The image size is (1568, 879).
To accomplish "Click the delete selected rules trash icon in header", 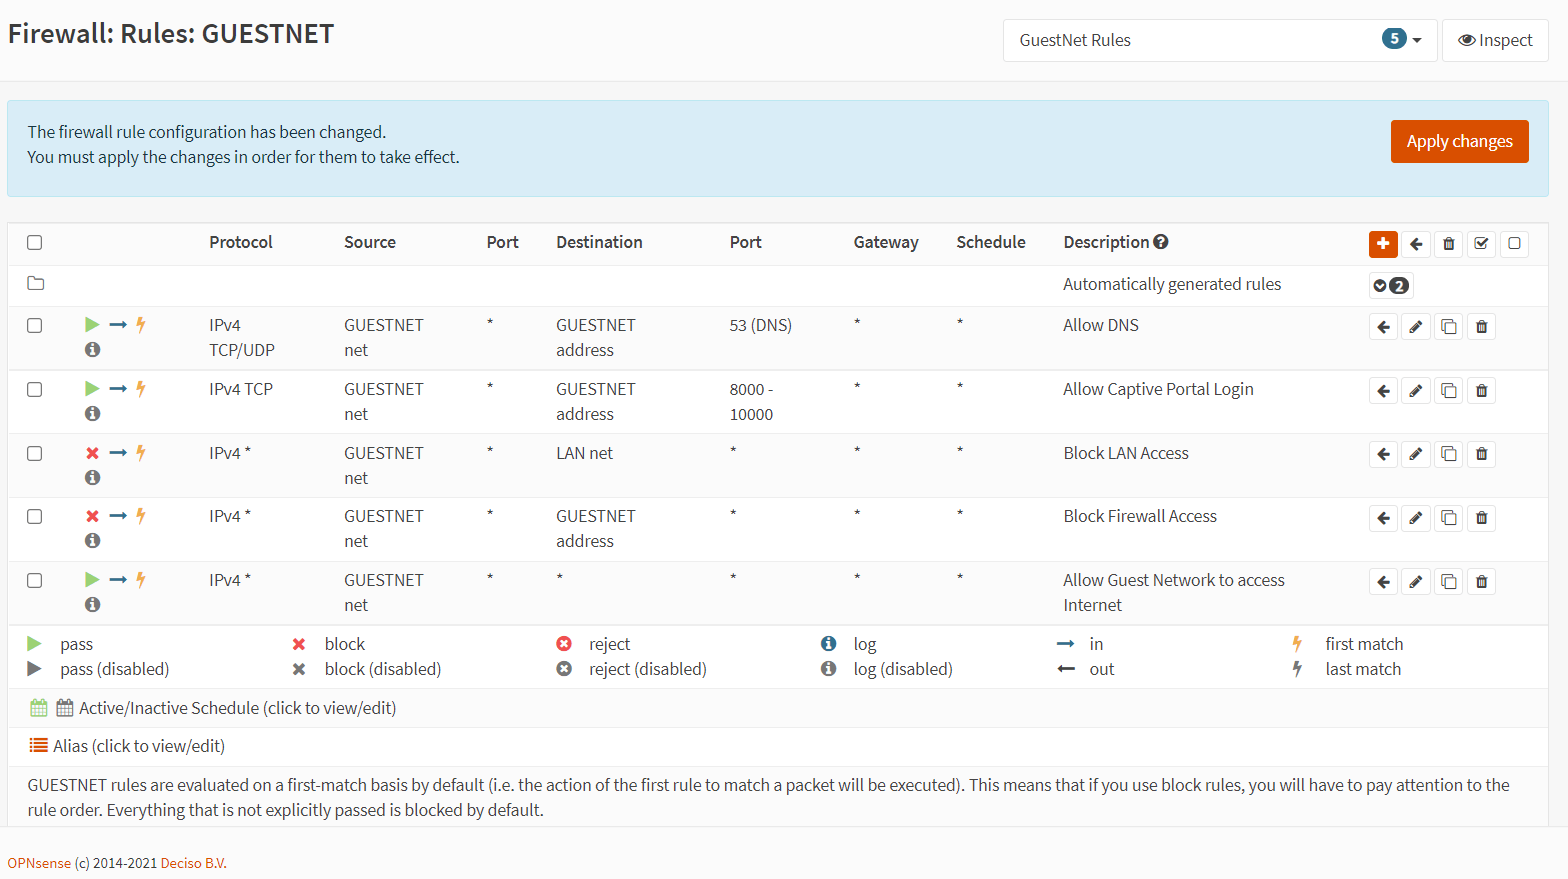I will tap(1449, 244).
